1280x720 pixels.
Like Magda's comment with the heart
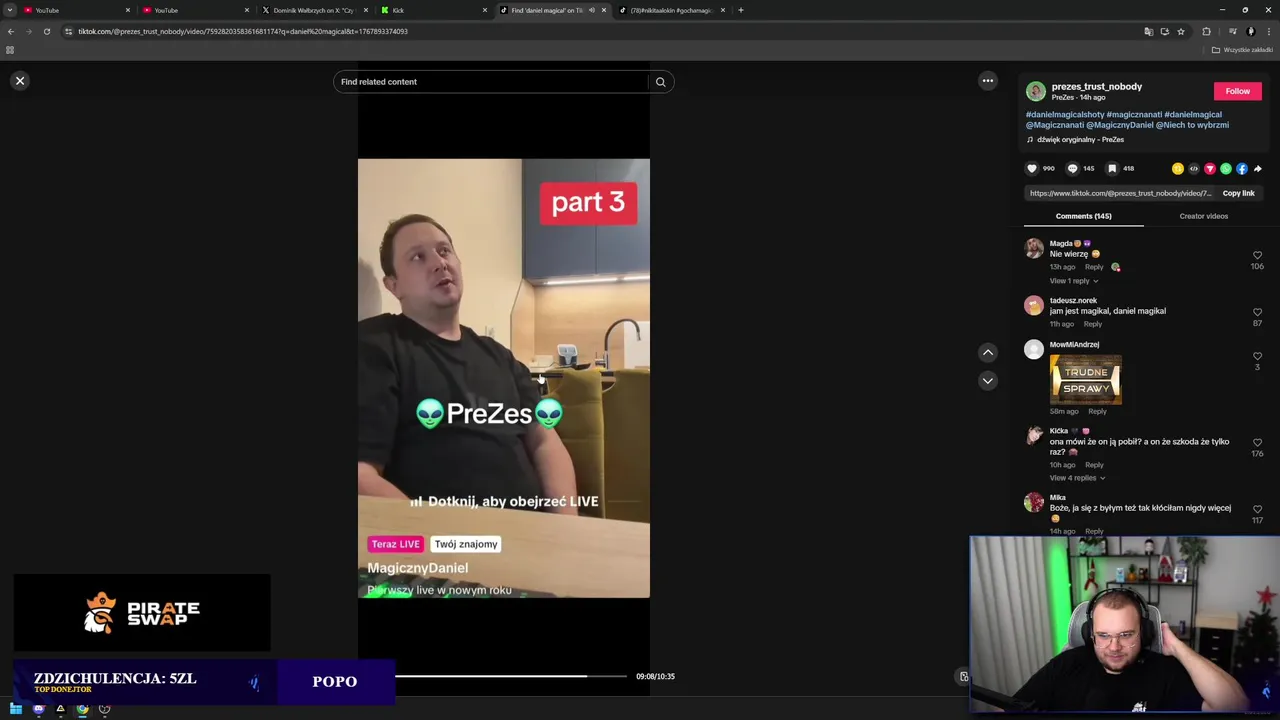point(1257,256)
